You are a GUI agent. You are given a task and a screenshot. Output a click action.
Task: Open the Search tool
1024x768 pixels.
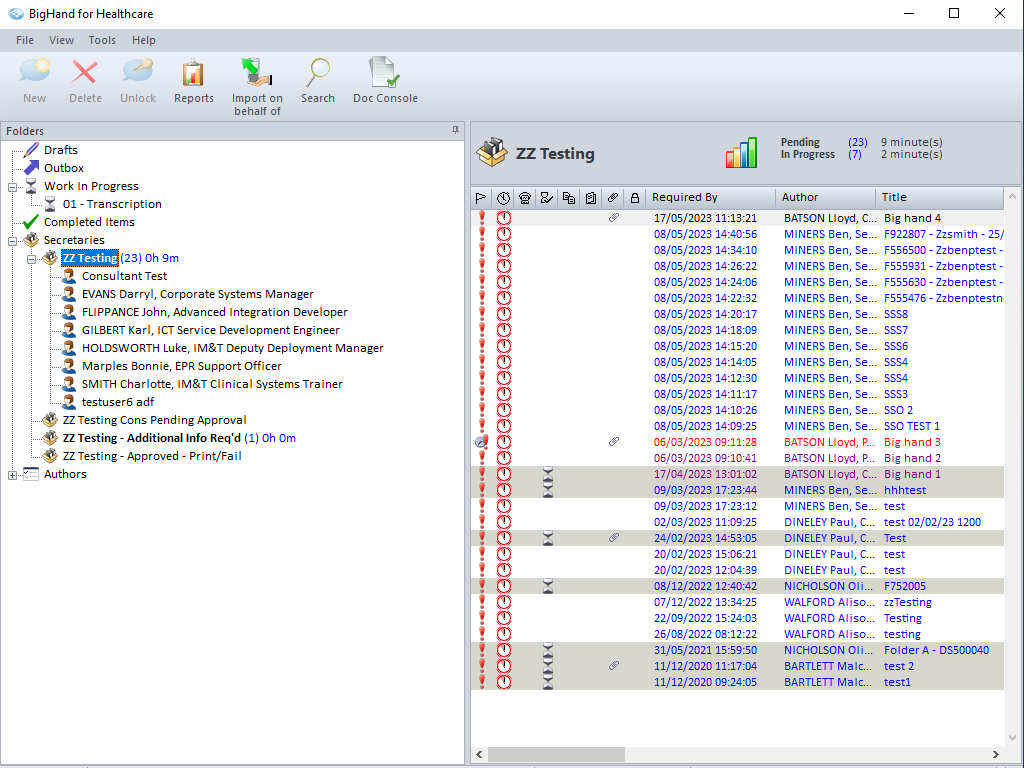[x=317, y=80]
